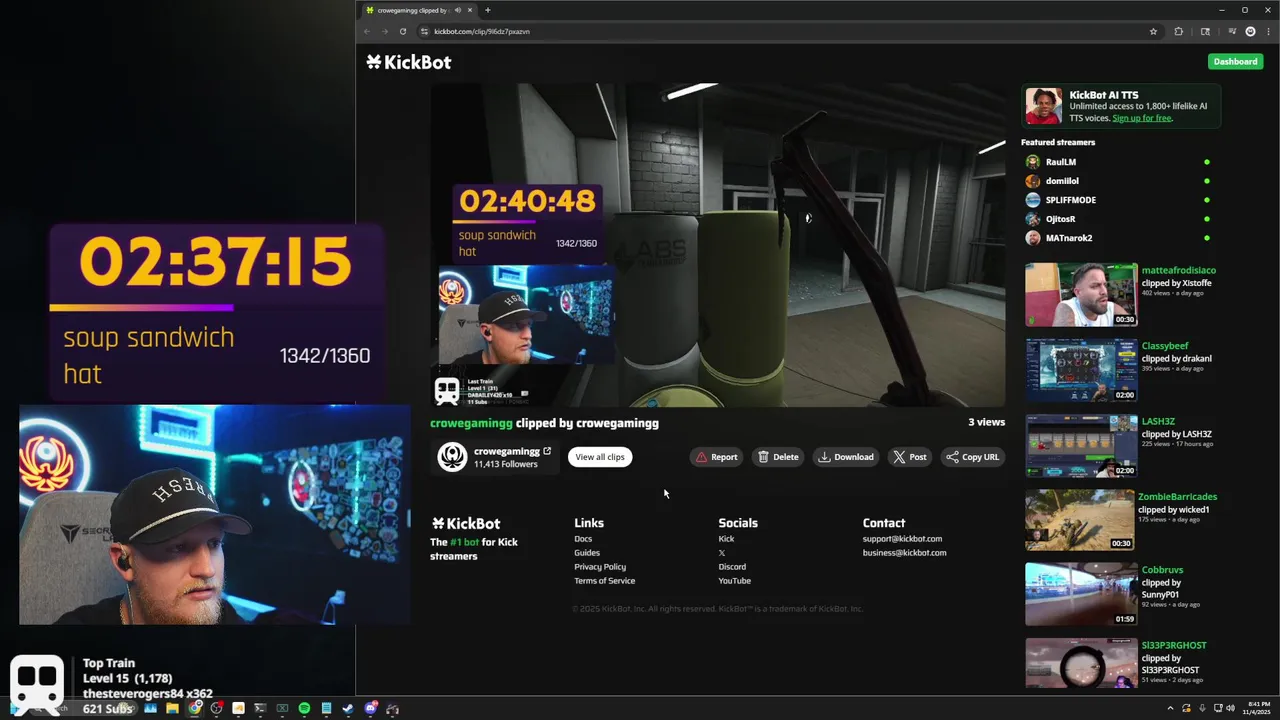Open the crowegamingg external link icon
This screenshot has height=720, width=1280.
[547, 451]
